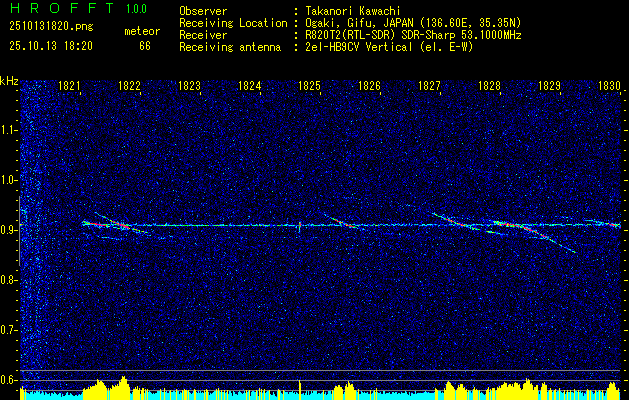629x400 pixels.
Task: Click the 1827 time marker
Action: pyautogui.click(x=429, y=85)
